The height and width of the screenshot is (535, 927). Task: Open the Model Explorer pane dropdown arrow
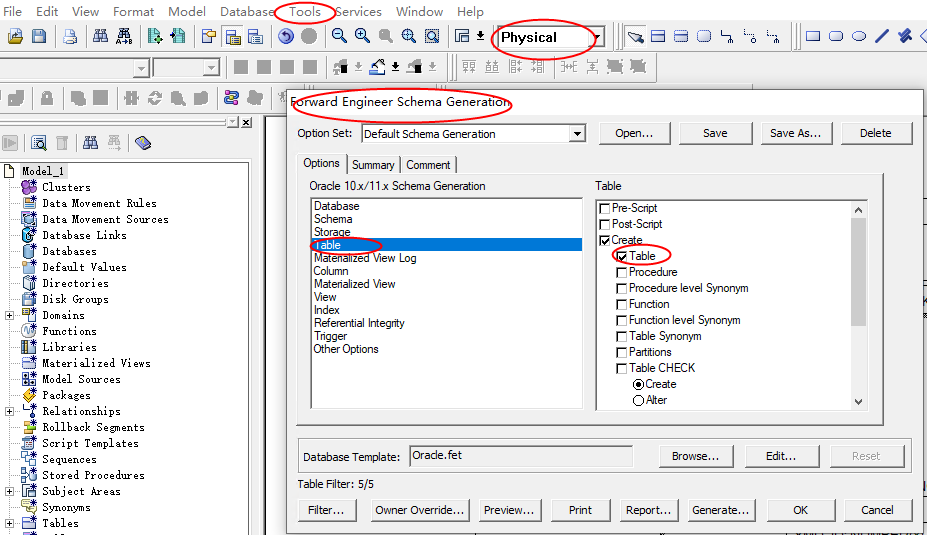coord(233,122)
